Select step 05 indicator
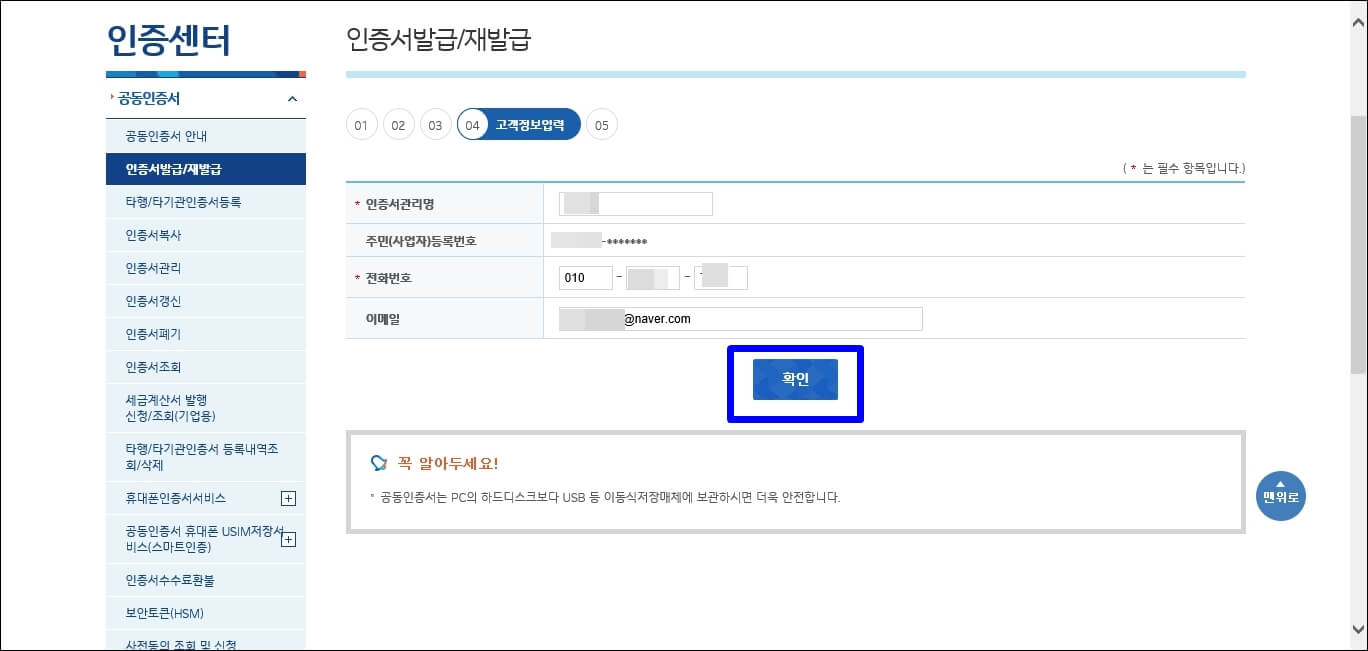 point(601,125)
